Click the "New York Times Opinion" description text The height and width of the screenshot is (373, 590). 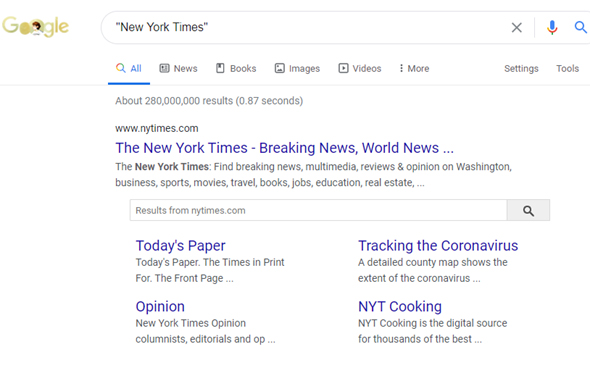point(190,323)
